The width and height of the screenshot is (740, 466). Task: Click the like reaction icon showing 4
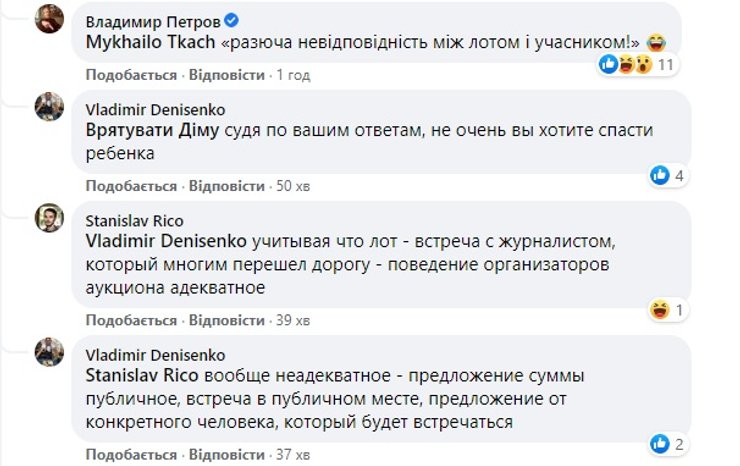tap(669, 176)
